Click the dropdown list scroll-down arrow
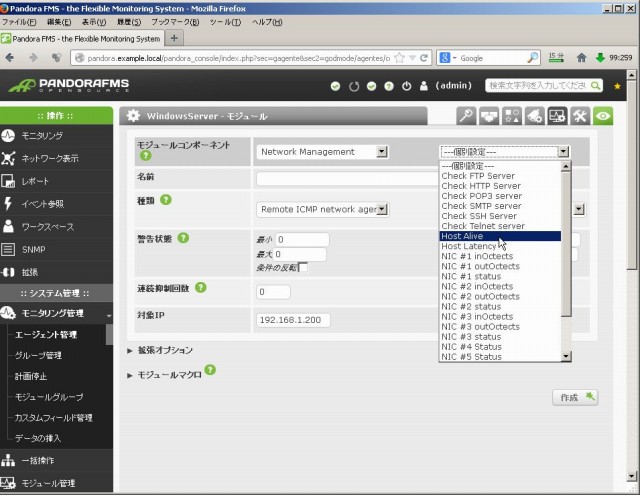The width and height of the screenshot is (640, 495). (566, 357)
